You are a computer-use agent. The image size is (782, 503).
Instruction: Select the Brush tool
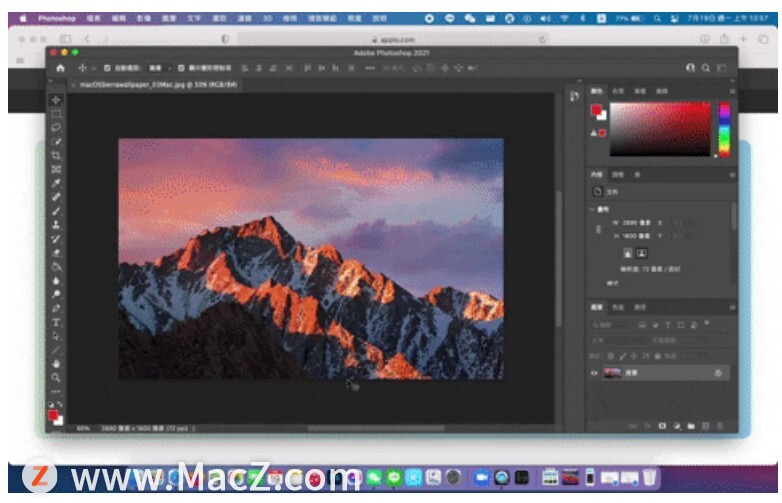tap(56, 211)
